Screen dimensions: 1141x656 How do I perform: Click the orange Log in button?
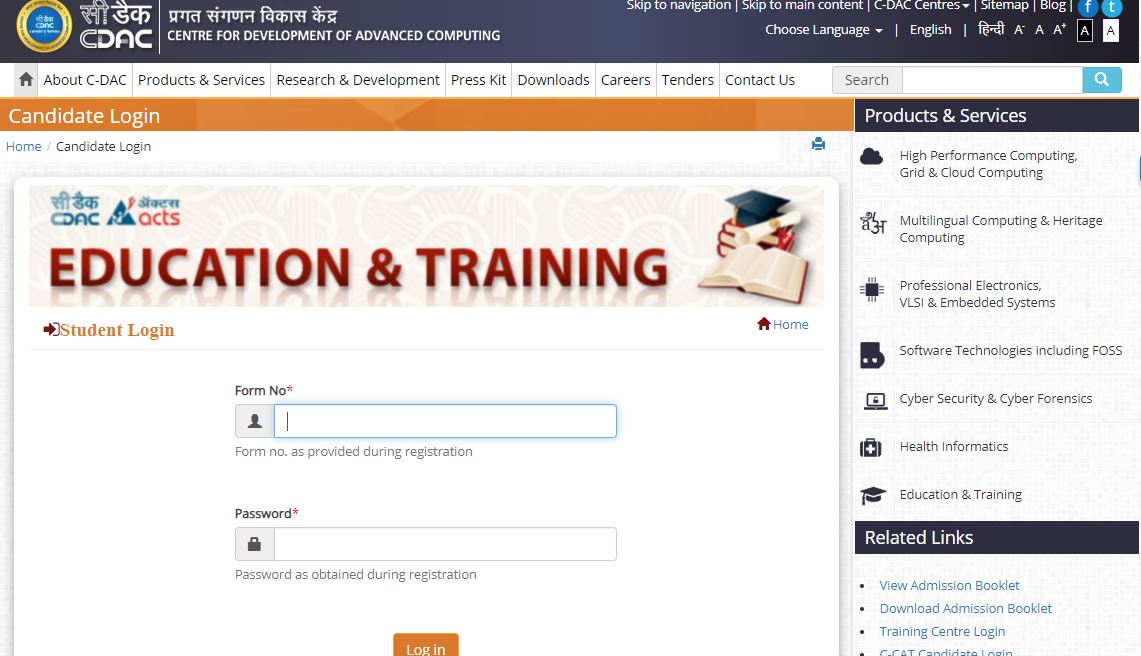(x=426, y=645)
